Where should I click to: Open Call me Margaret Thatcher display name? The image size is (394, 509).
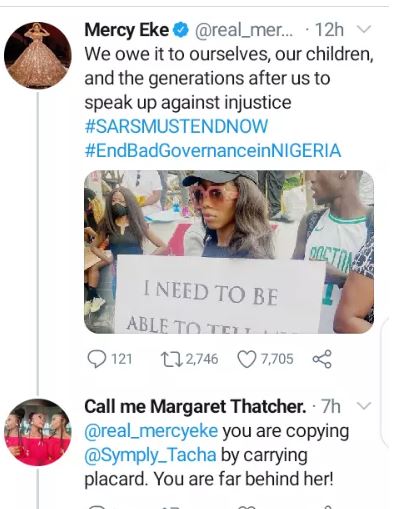[x=195, y=407]
